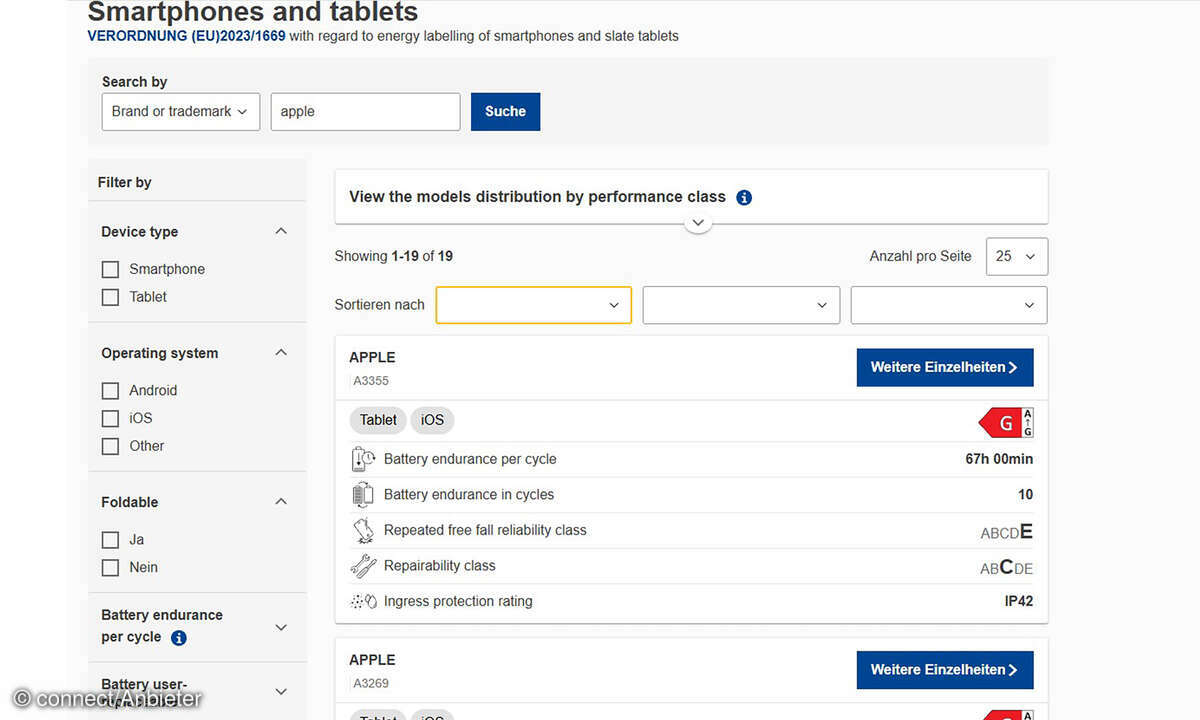Click the battery endurance per cycle clock icon
The image size is (1200, 720).
(363, 459)
